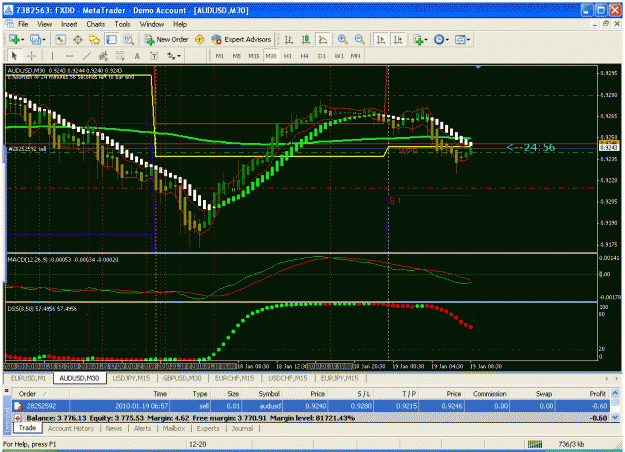Click the 736/3 kb connection status
Image resolution: width=625 pixels, height=452 pixels.
[571, 444]
